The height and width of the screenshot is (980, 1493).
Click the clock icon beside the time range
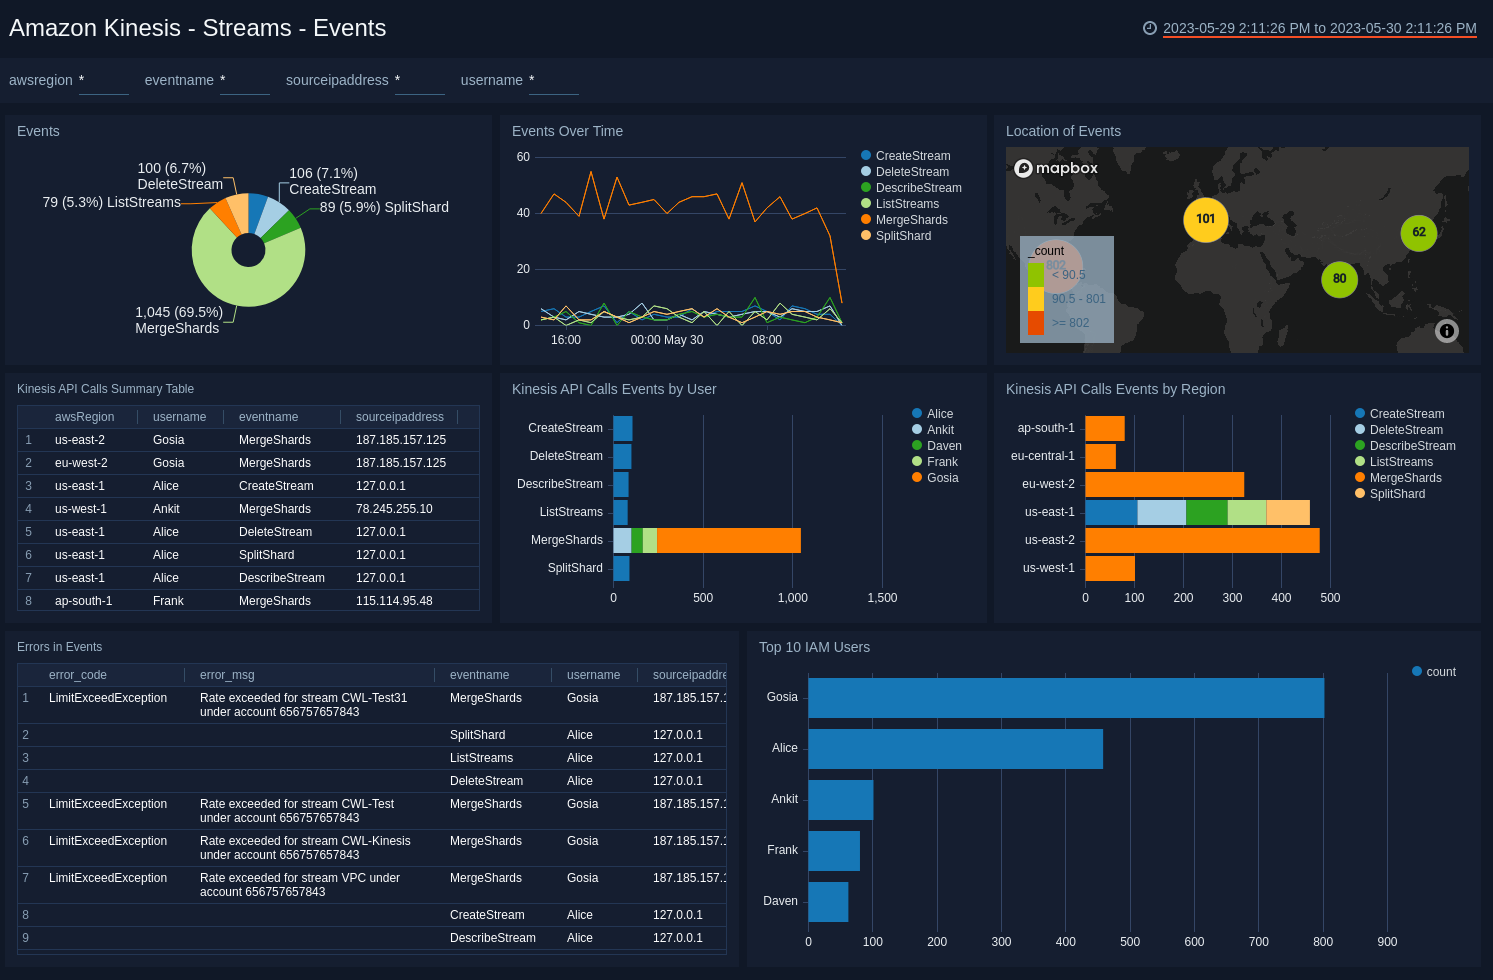pyautogui.click(x=1149, y=28)
